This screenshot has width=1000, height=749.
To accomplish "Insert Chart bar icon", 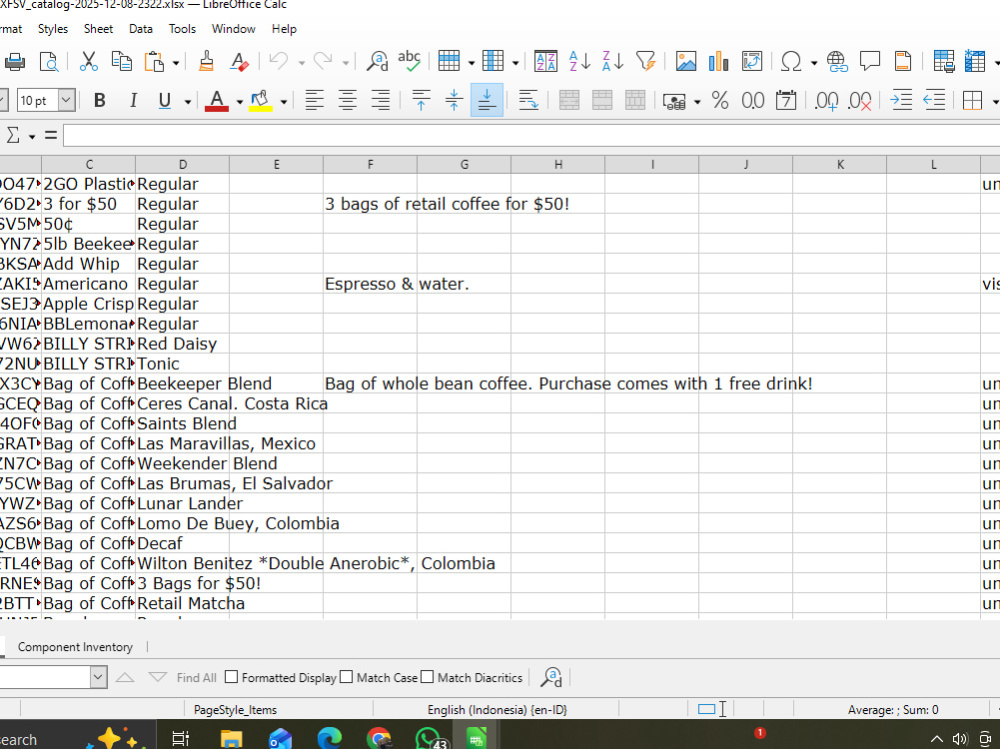I will [719, 62].
